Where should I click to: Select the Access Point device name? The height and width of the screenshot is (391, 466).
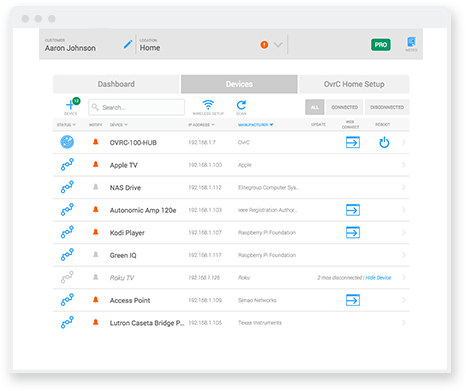point(130,300)
